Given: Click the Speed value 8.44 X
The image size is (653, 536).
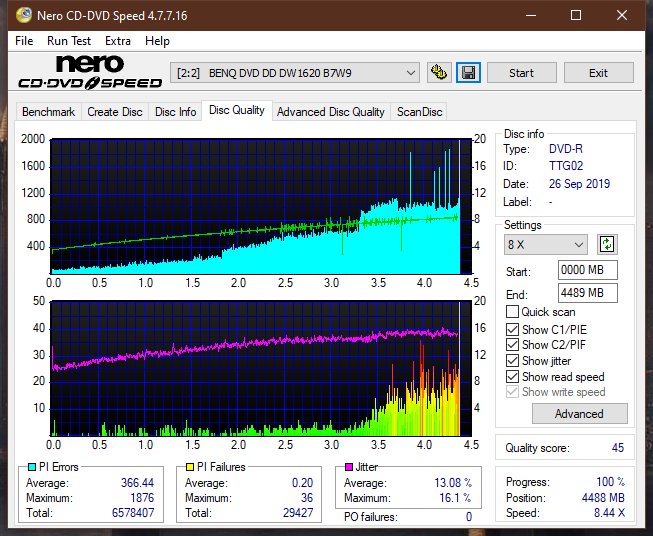Looking at the screenshot, I should 609,513.
